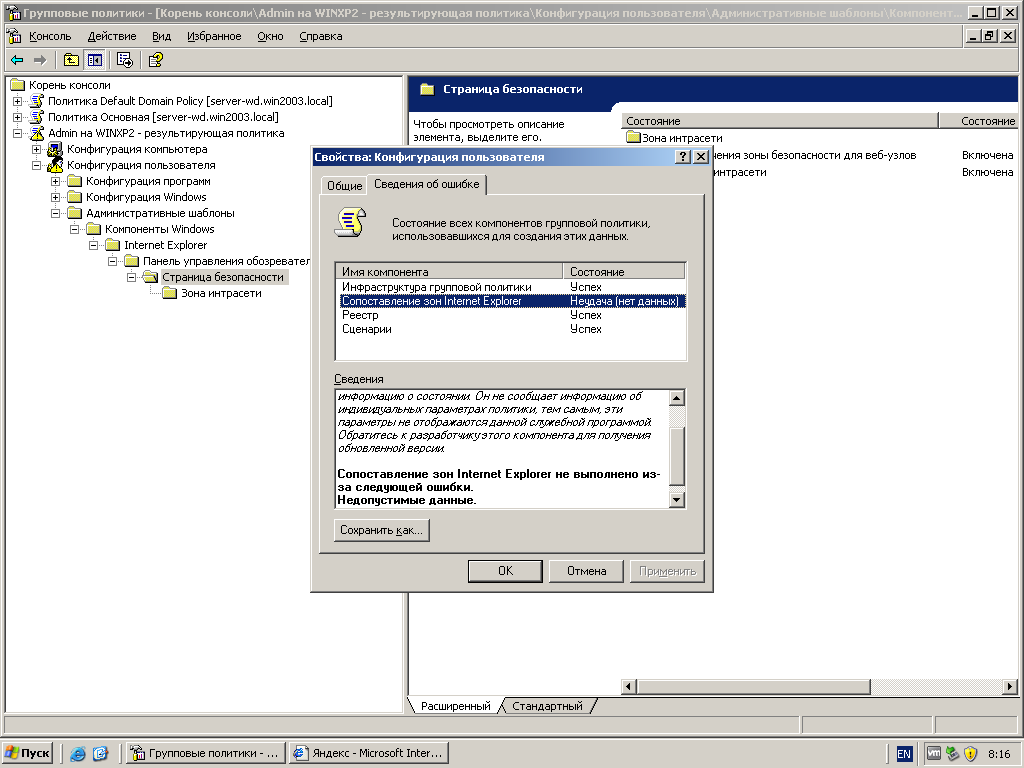
Task: Click the Сведения scrollbar thumb
Action: pos(677,456)
